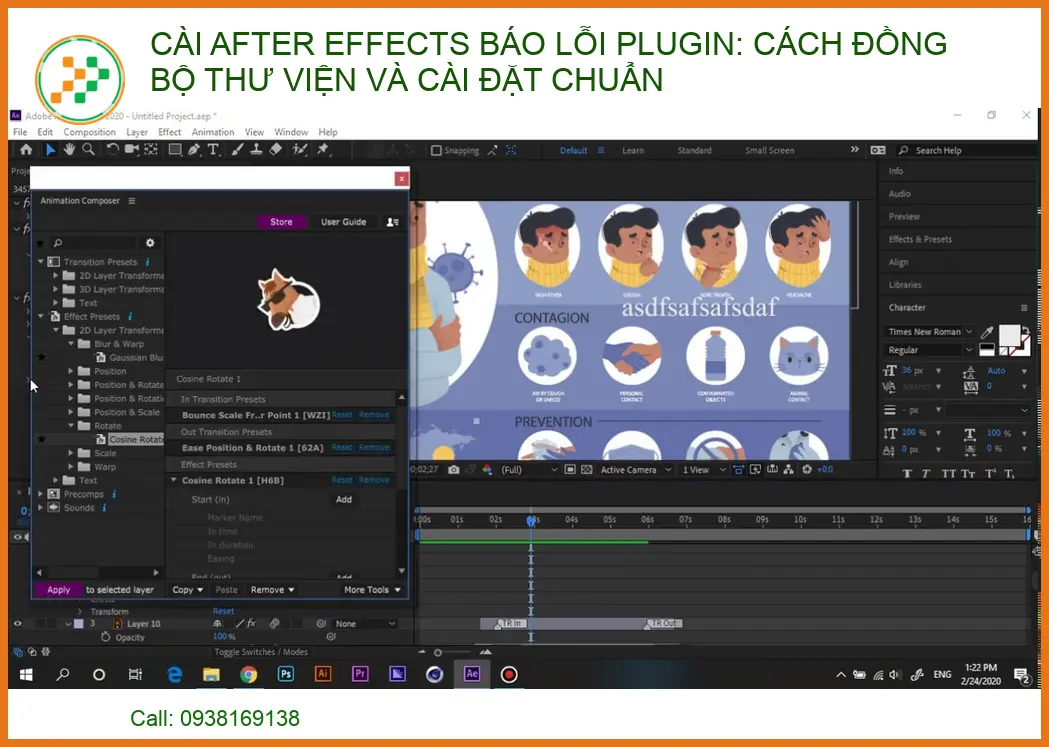Viewport: 1049px width, 747px height.
Task: Open the Composition menu
Action: click(90, 132)
